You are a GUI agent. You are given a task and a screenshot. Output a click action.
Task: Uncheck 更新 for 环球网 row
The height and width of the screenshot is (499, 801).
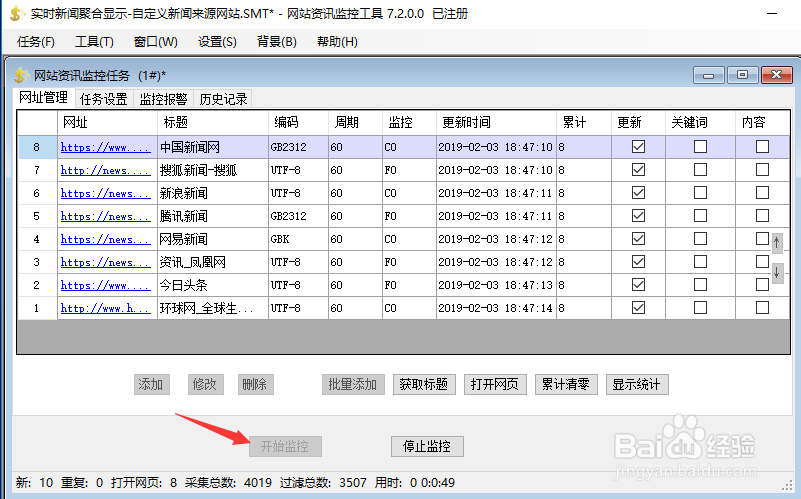click(x=638, y=307)
